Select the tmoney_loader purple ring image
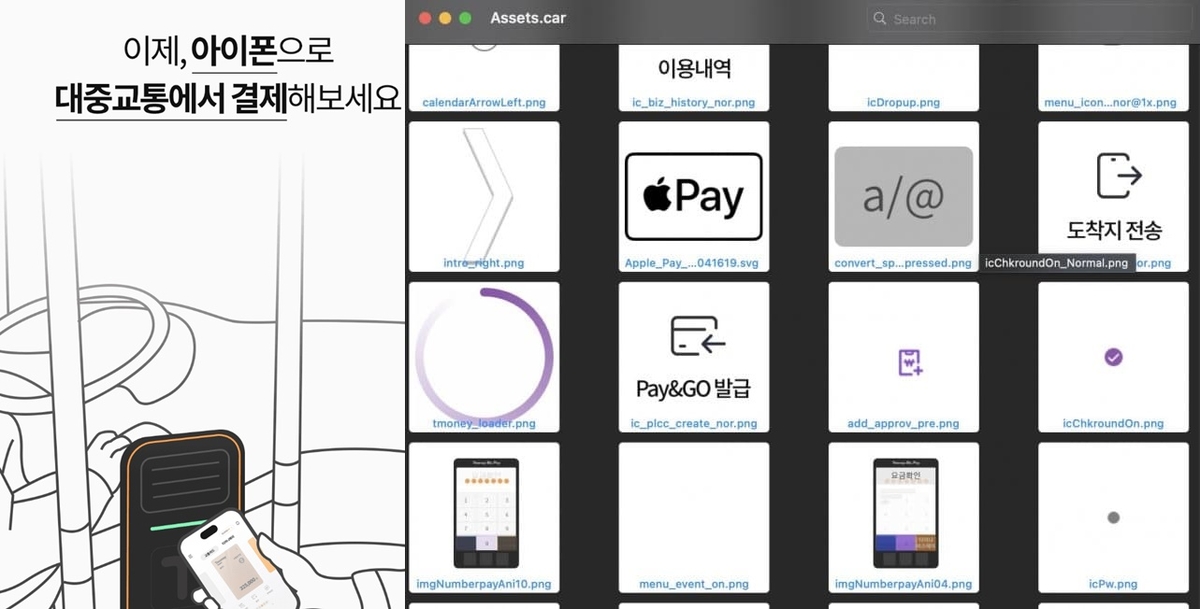 pyautogui.click(x=484, y=355)
